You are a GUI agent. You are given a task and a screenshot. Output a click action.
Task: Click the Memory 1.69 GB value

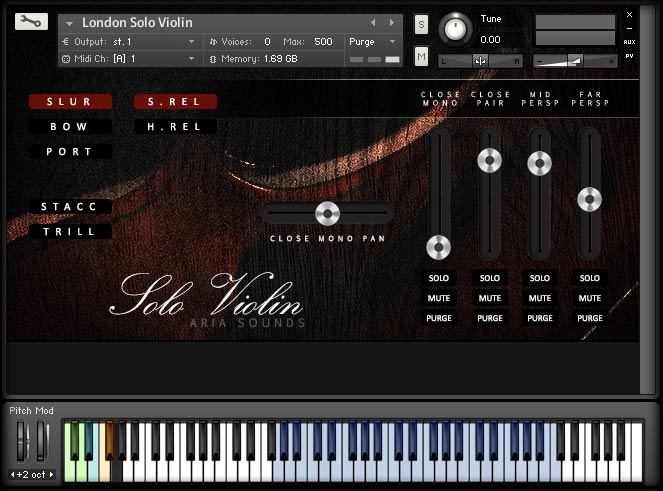pos(281,59)
